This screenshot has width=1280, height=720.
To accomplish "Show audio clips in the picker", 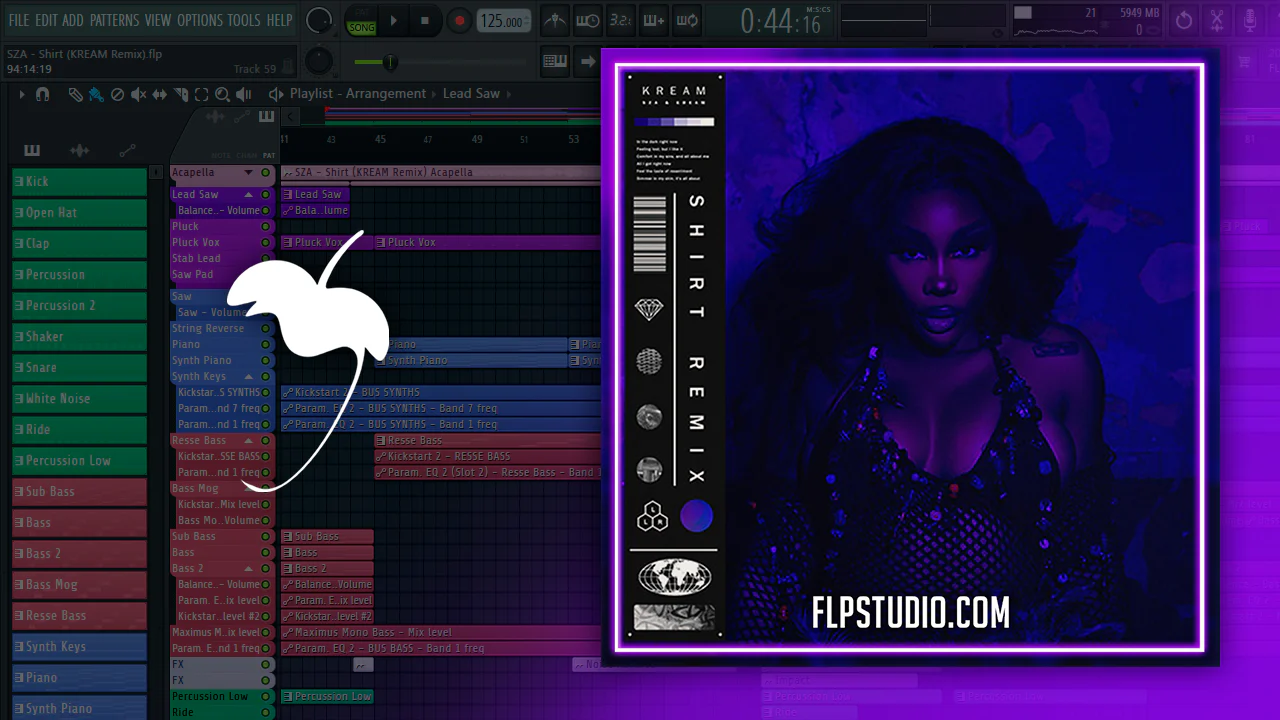I will pyautogui.click(x=79, y=151).
